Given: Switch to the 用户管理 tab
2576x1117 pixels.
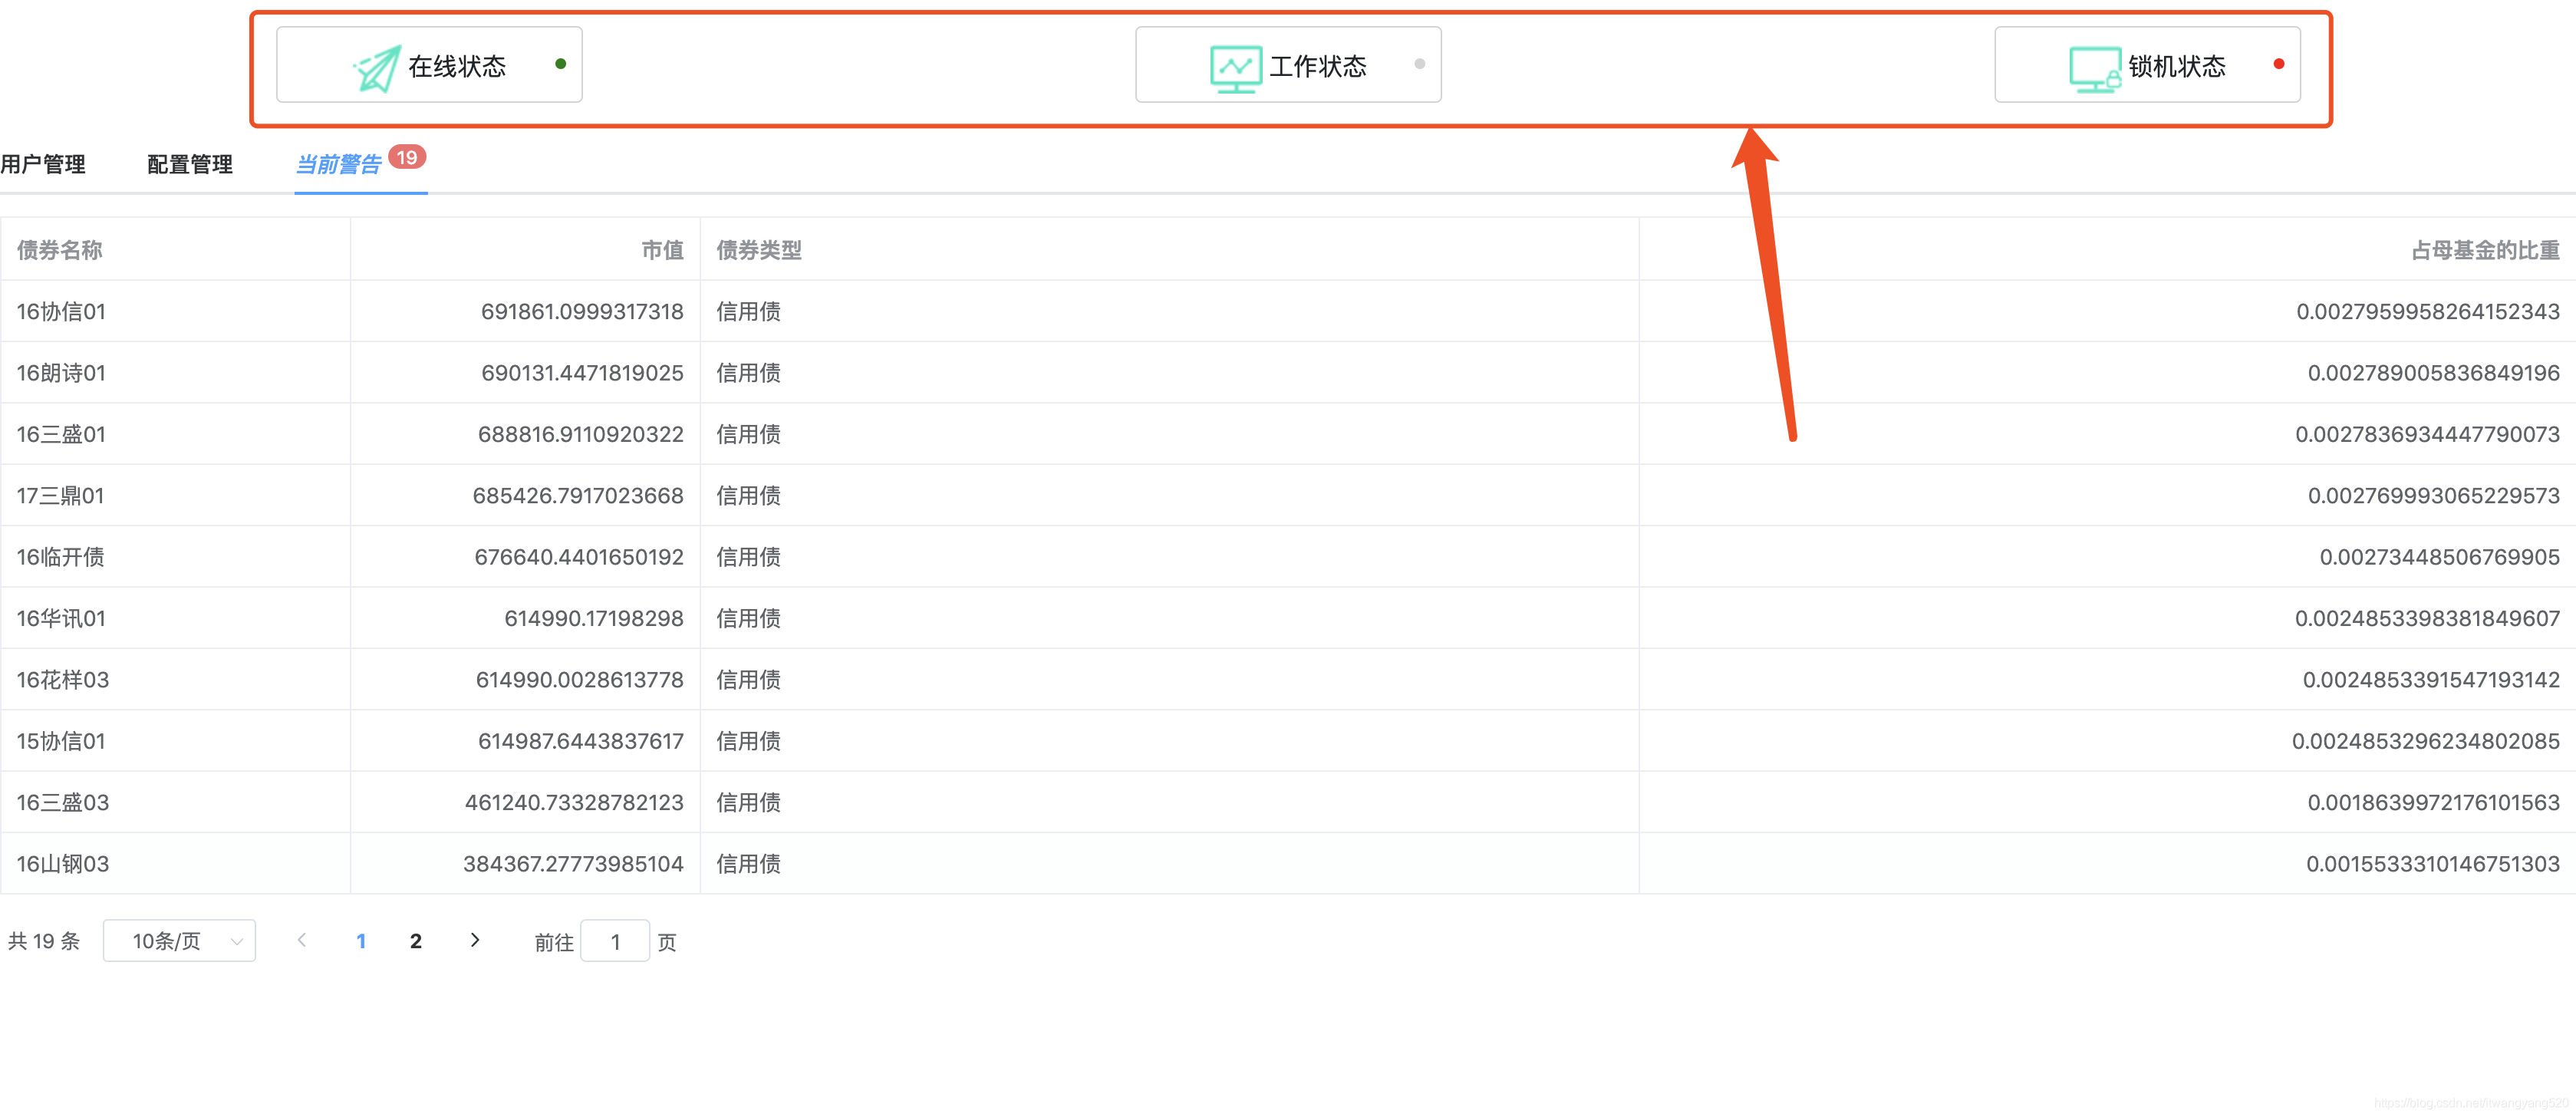Looking at the screenshot, I should point(43,164).
